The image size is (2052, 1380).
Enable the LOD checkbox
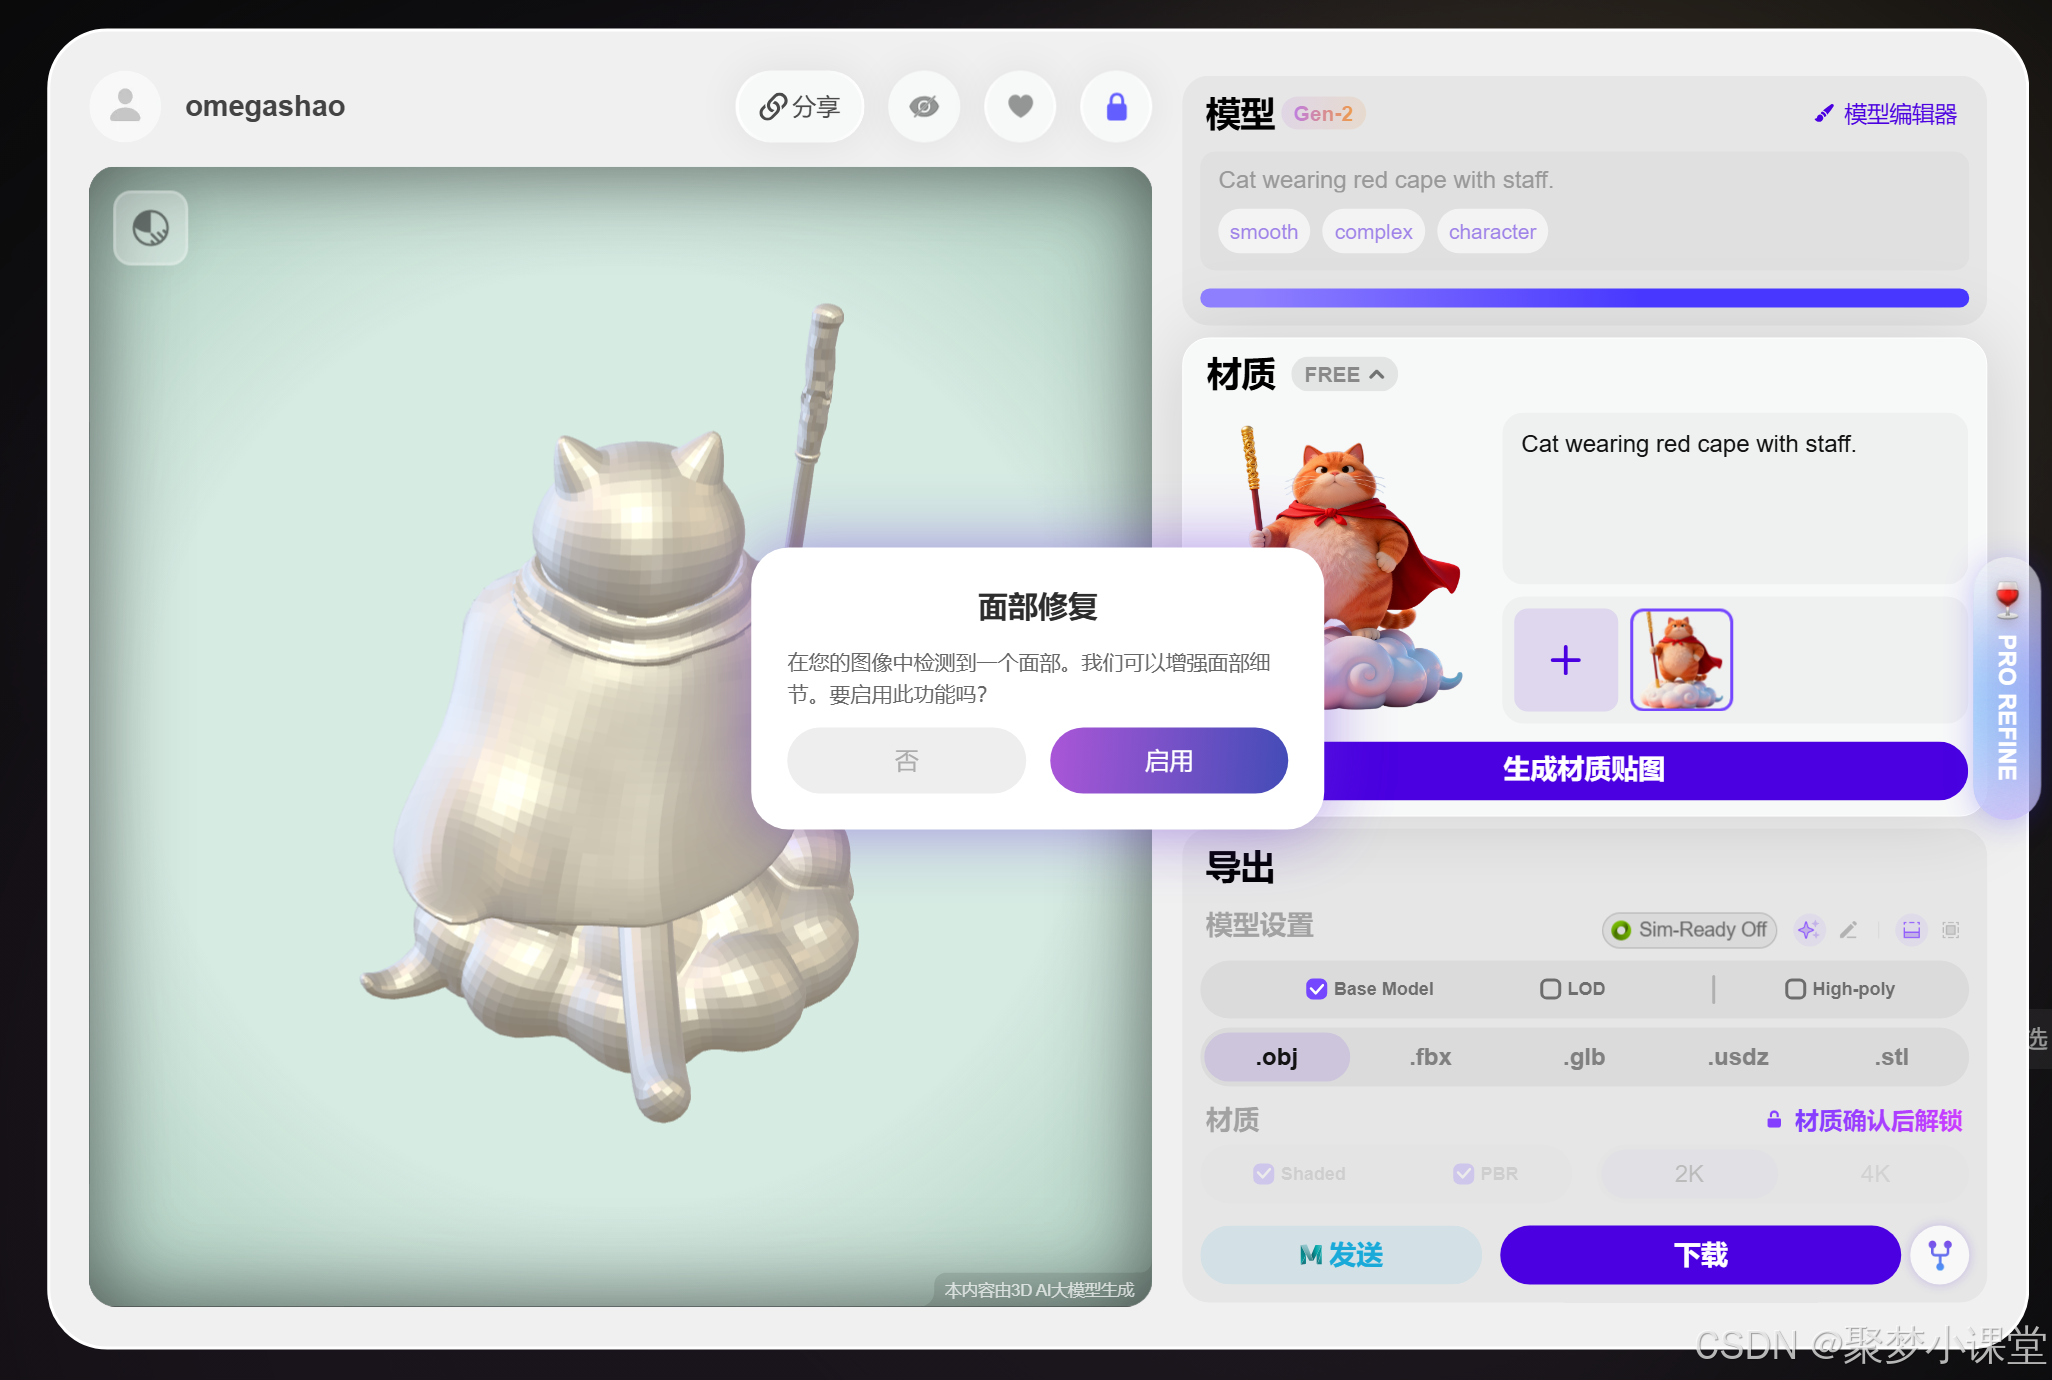click(x=1550, y=989)
